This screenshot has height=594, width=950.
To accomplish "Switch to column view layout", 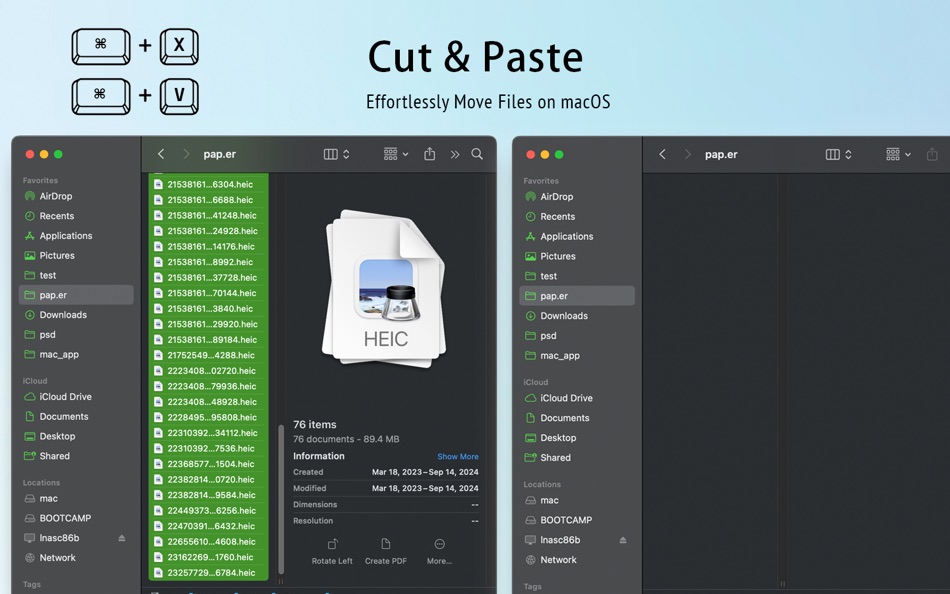I will click(x=331, y=154).
